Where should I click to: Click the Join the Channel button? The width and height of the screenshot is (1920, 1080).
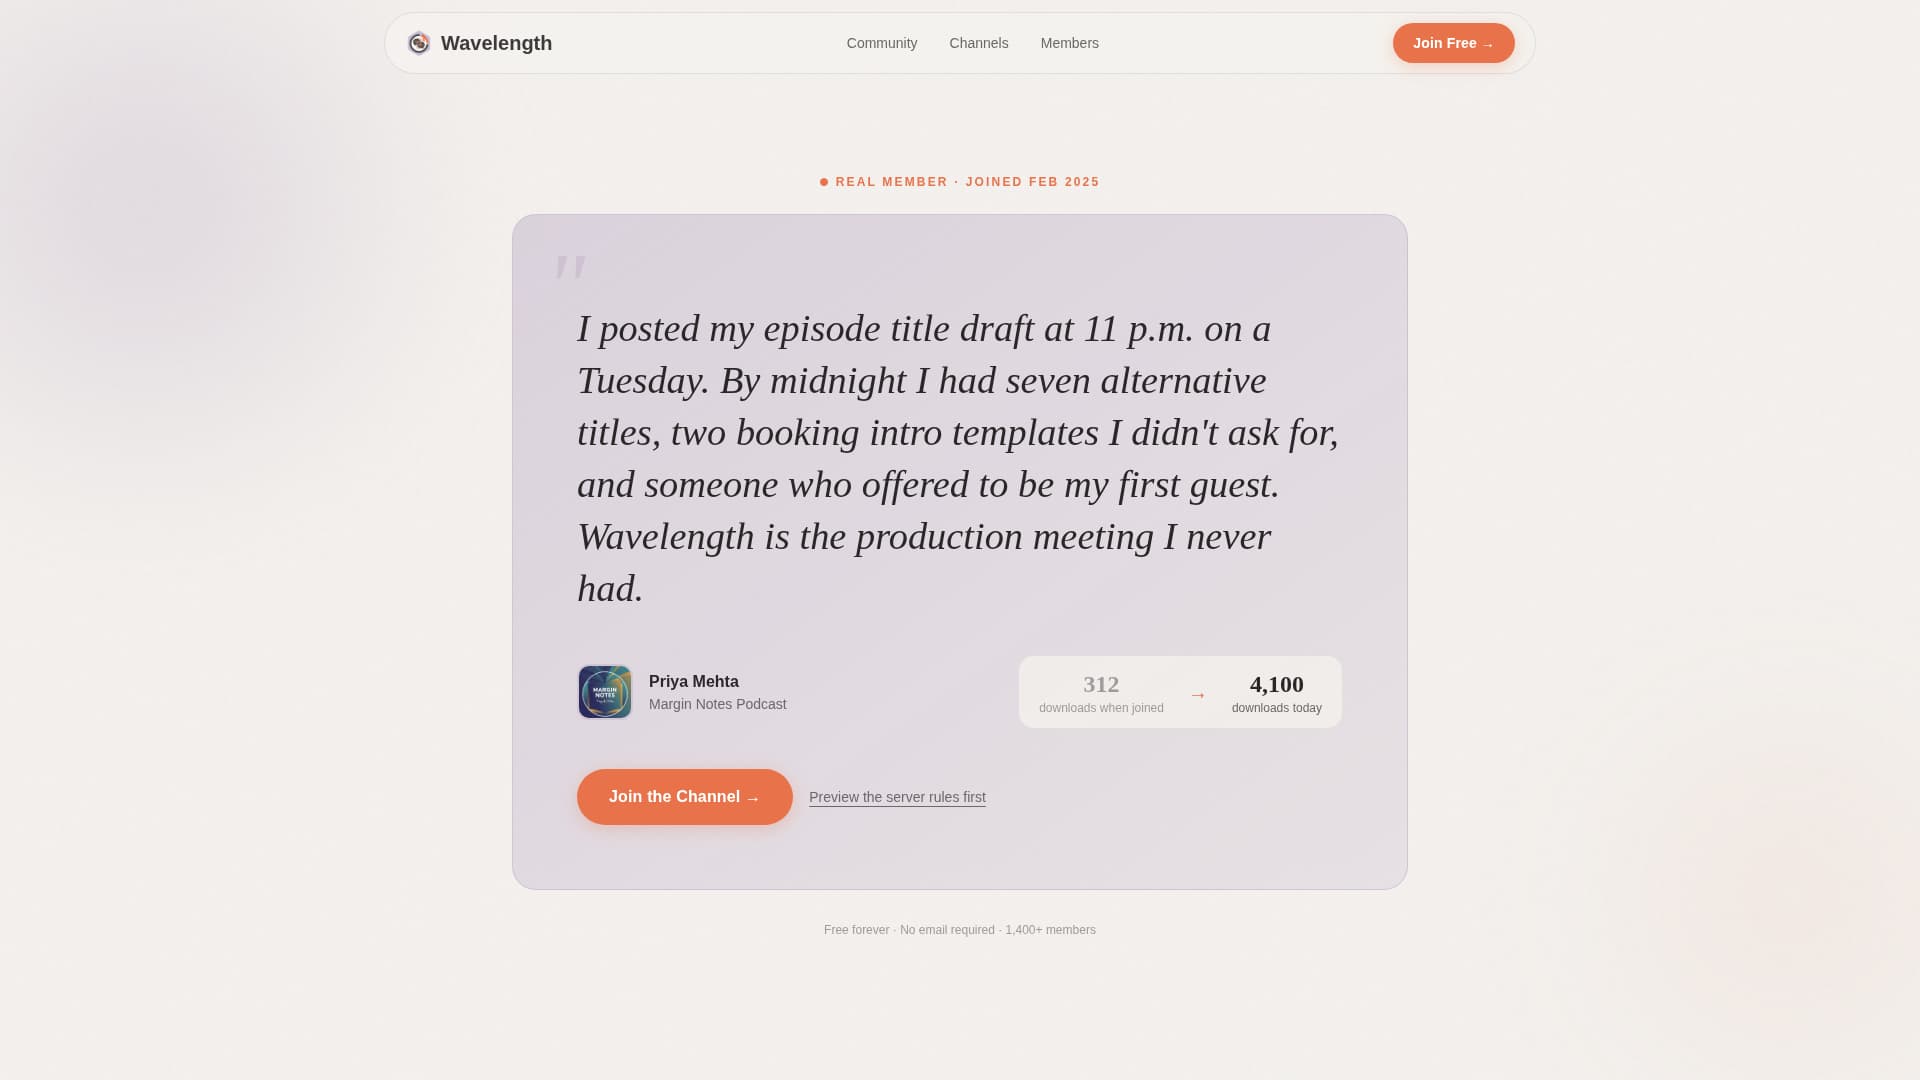click(684, 796)
